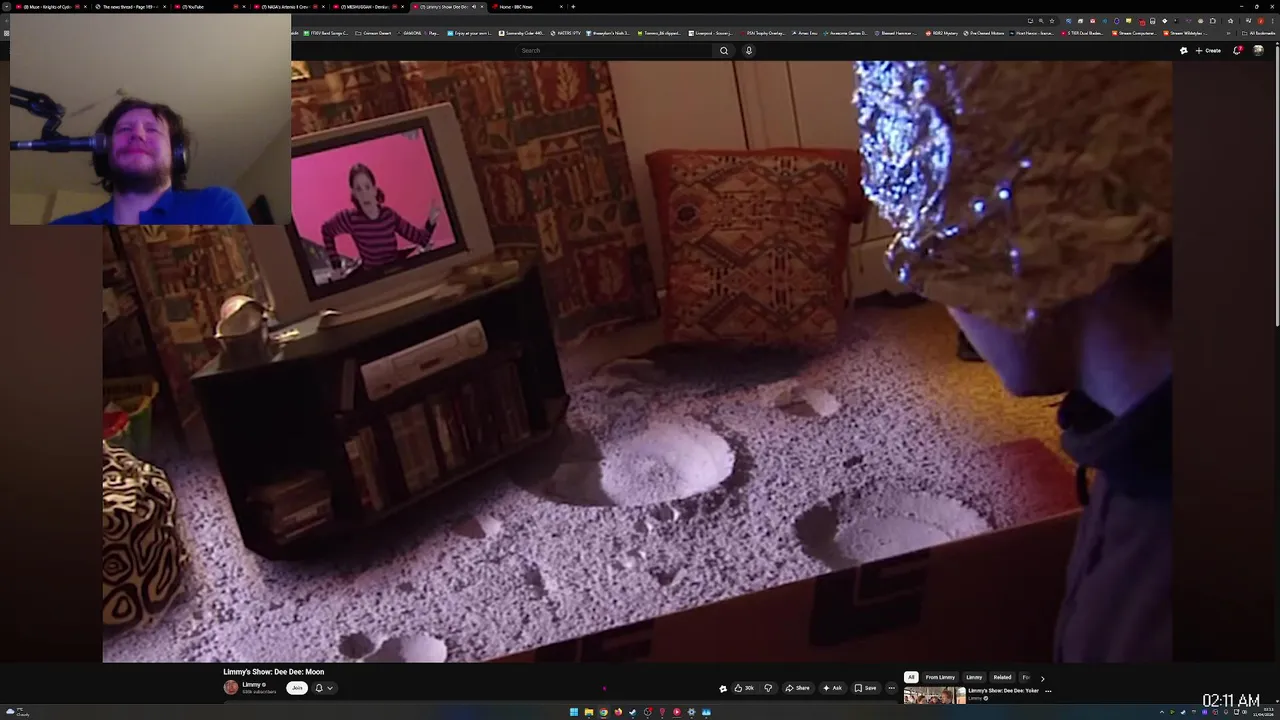Open the RDR2 Mystery bookmark
Image resolution: width=1280 pixels, height=720 pixels.
942,33
